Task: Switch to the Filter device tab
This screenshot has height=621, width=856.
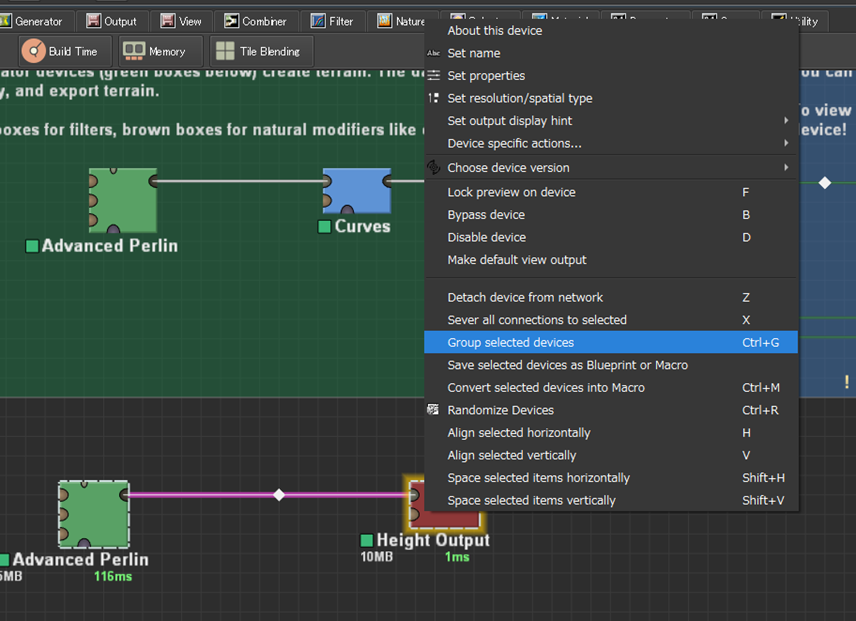Action: (x=332, y=21)
